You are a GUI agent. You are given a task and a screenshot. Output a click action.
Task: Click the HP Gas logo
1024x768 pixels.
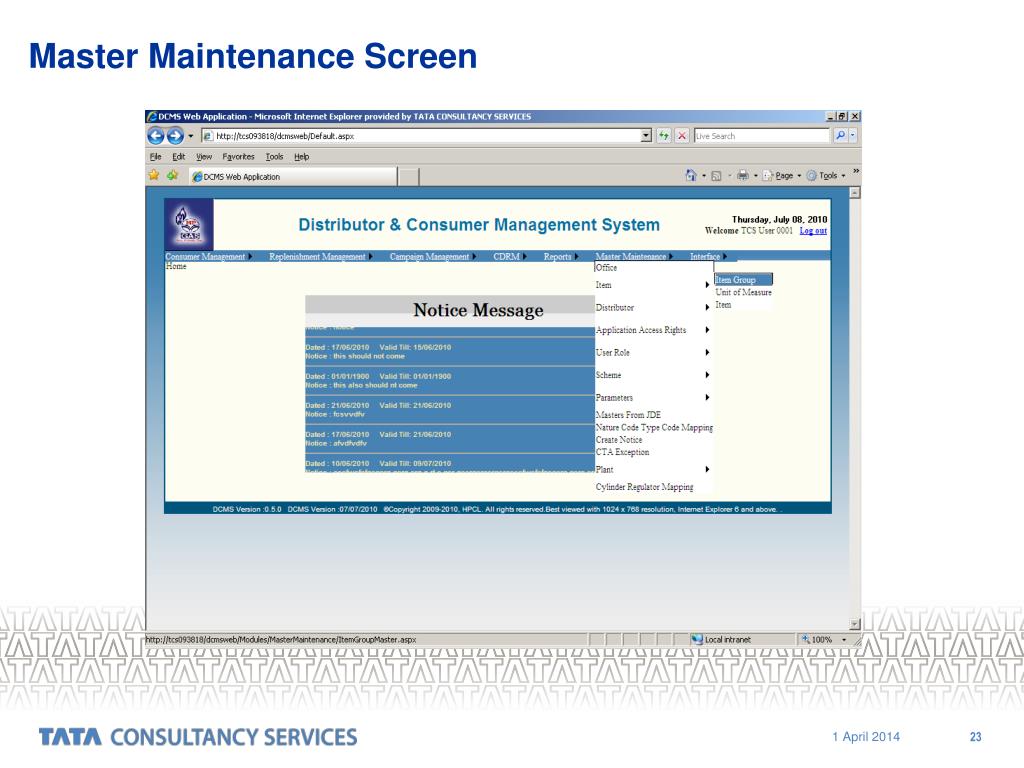(189, 224)
